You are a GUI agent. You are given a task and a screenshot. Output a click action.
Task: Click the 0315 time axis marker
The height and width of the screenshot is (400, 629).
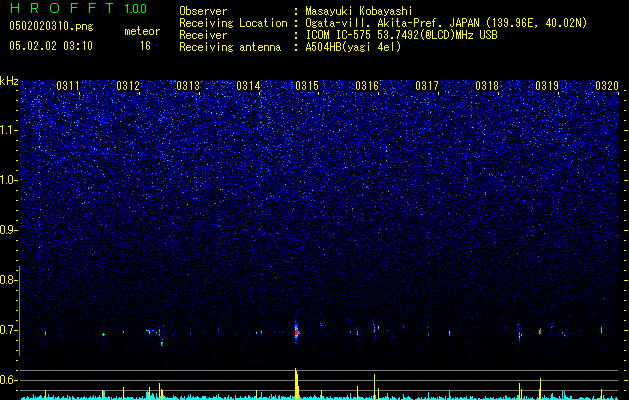(x=307, y=86)
